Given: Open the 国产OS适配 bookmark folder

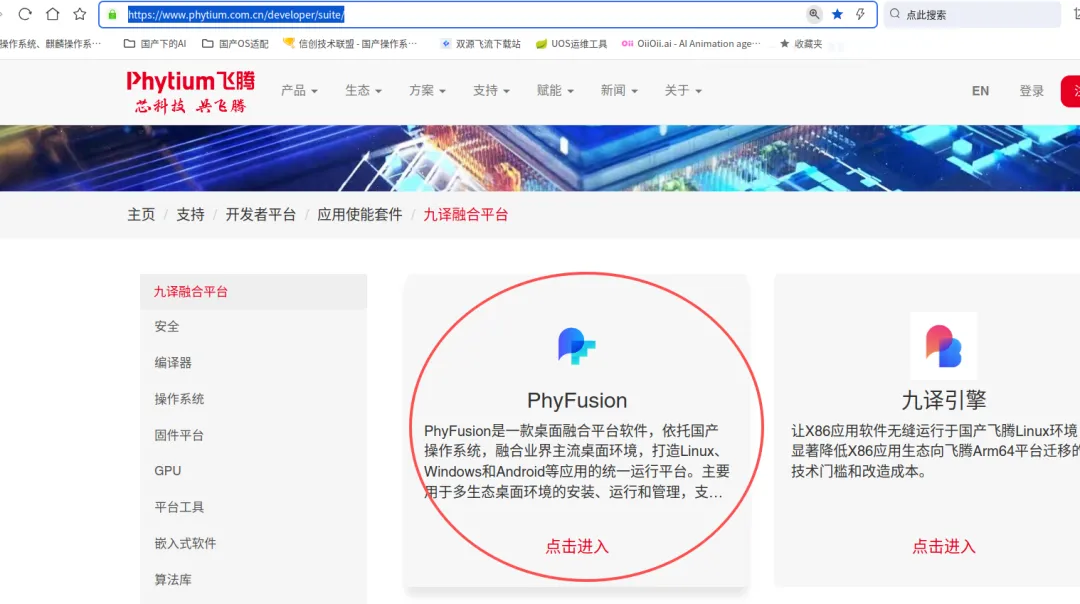Looking at the screenshot, I should [x=235, y=43].
